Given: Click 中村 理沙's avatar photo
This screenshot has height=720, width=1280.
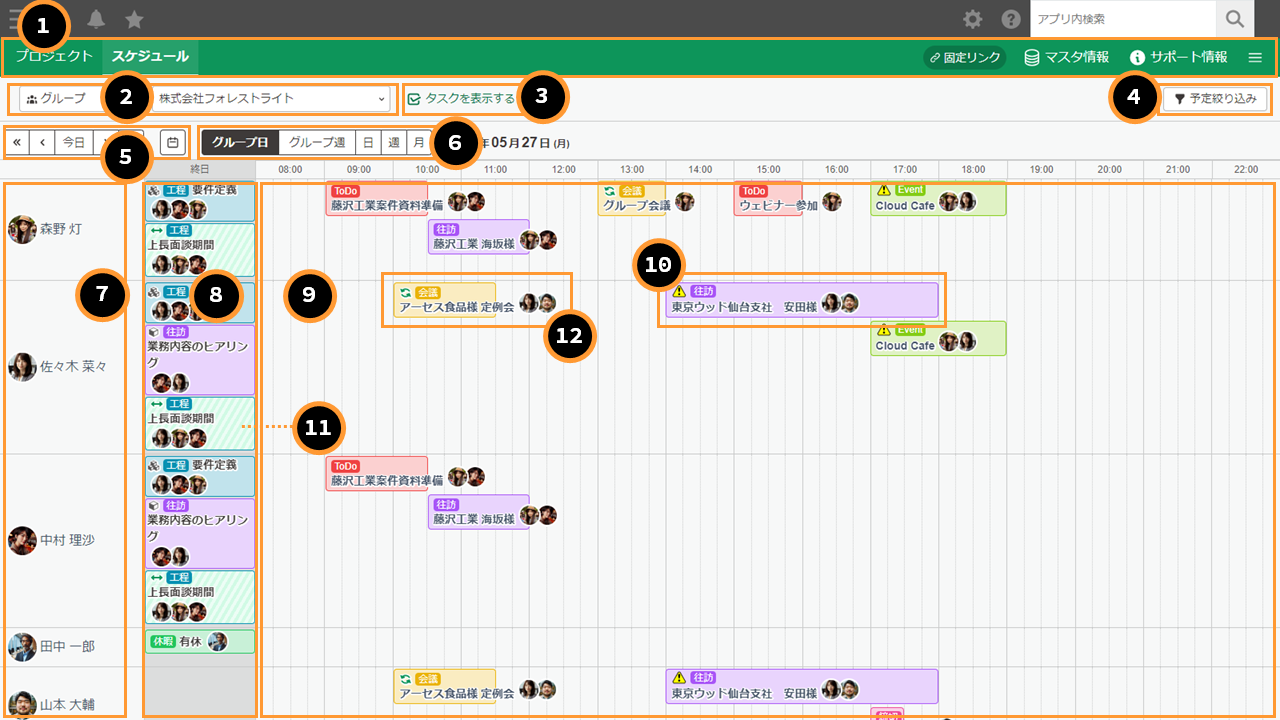Looking at the screenshot, I should [21, 540].
